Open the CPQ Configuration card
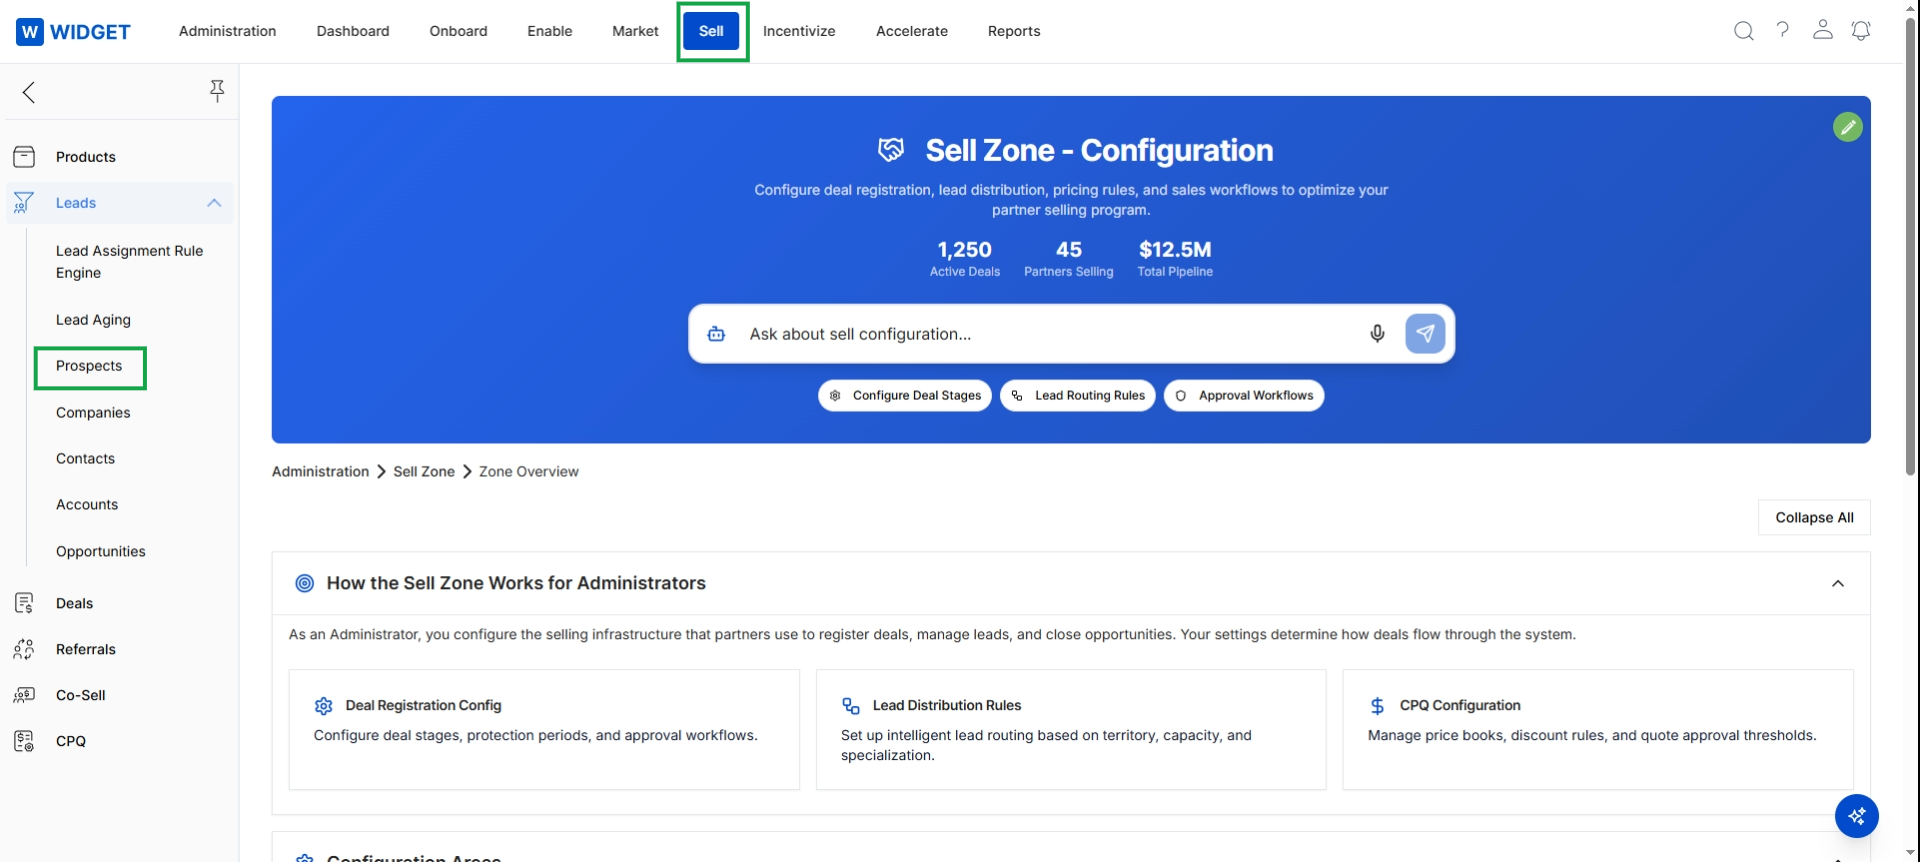 [1598, 730]
